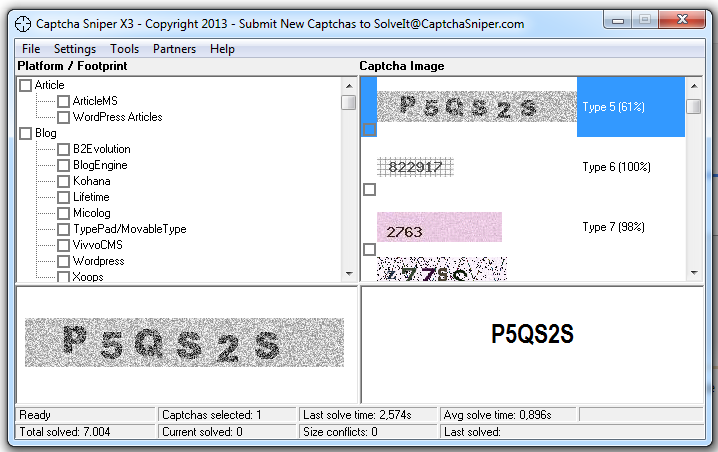Tick the Lifetime checkbox
718x452 pixels.
[64, 197]
